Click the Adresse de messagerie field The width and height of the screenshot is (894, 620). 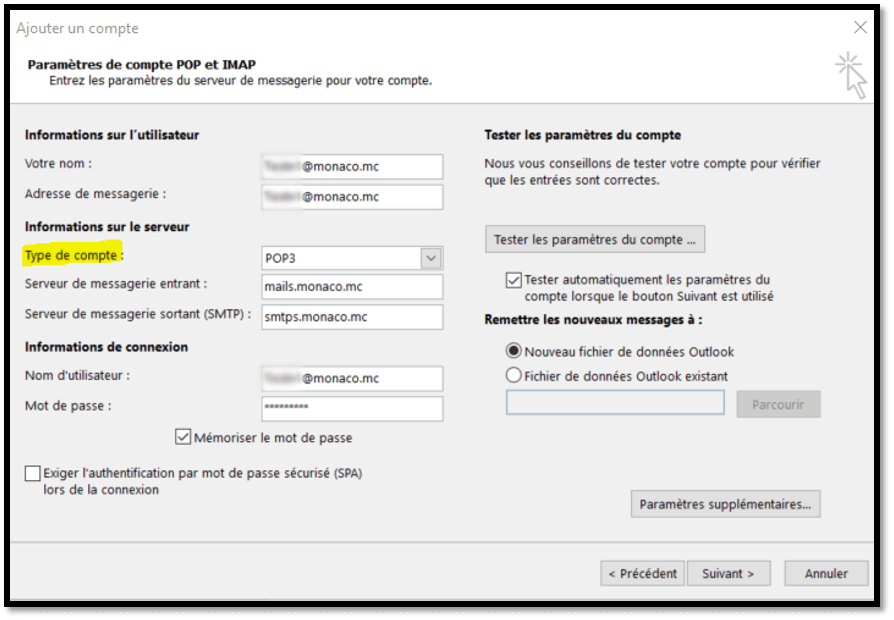point(351,197)
